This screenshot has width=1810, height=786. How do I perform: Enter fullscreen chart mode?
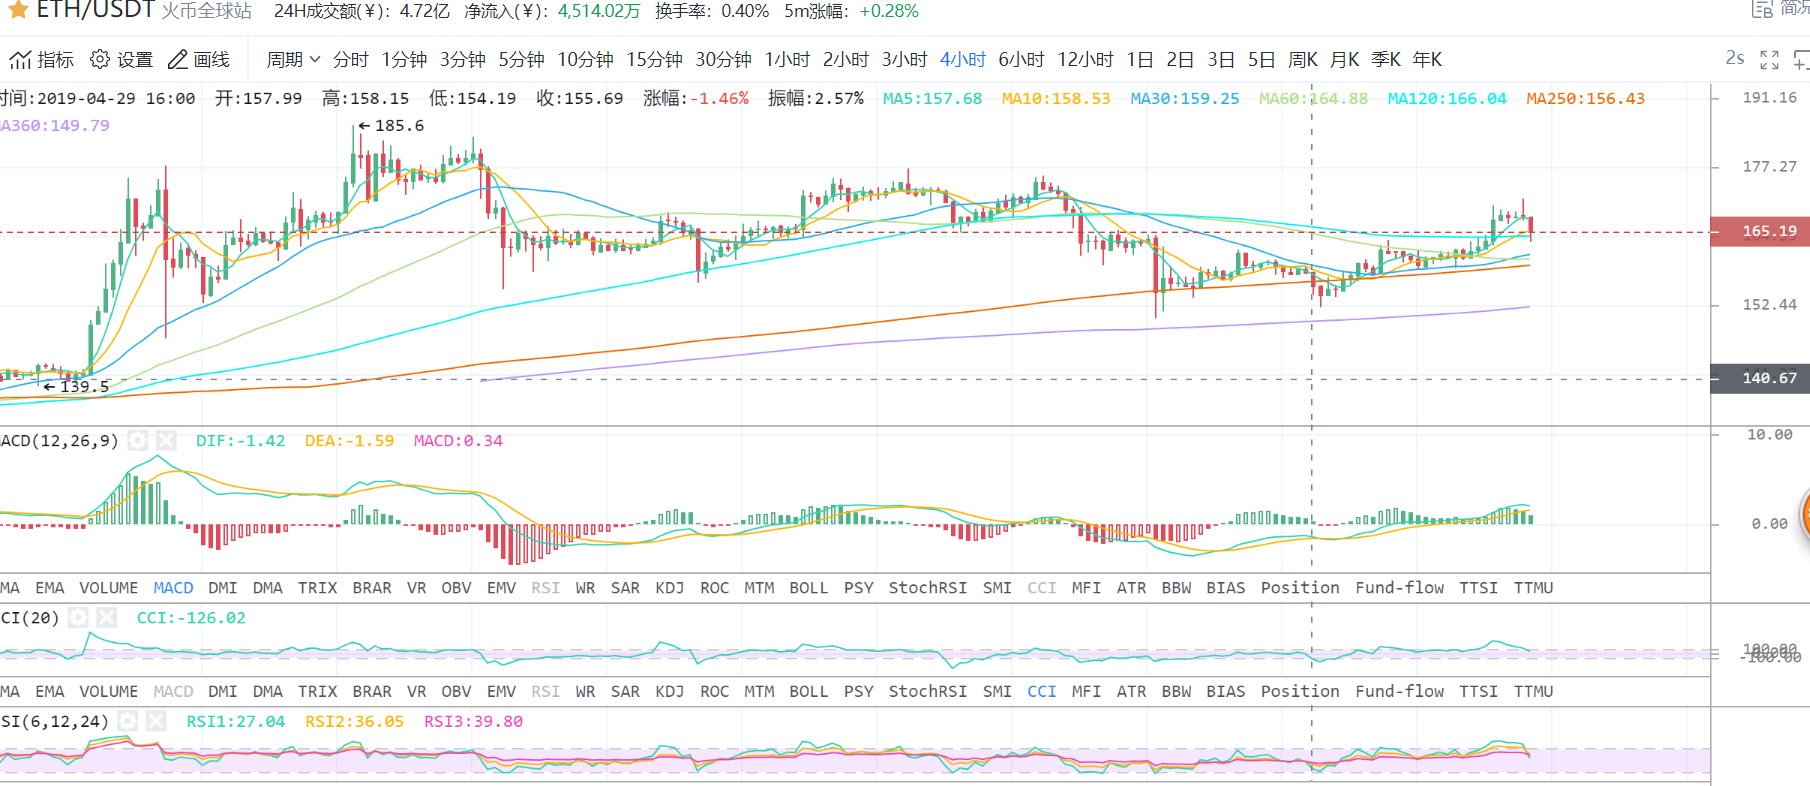1769,60
